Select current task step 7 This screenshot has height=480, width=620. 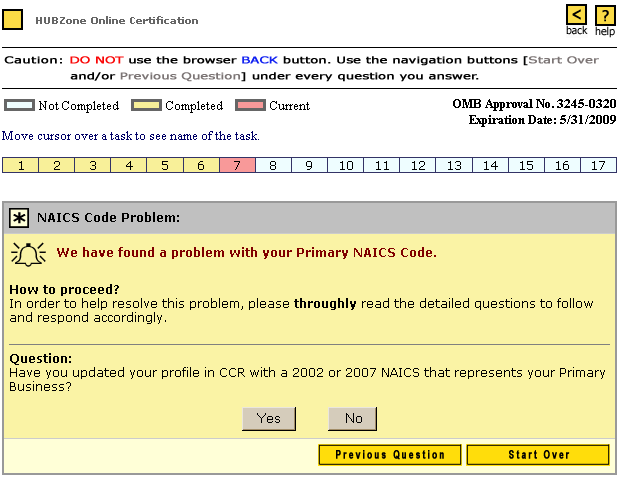(x=237, y=166)
